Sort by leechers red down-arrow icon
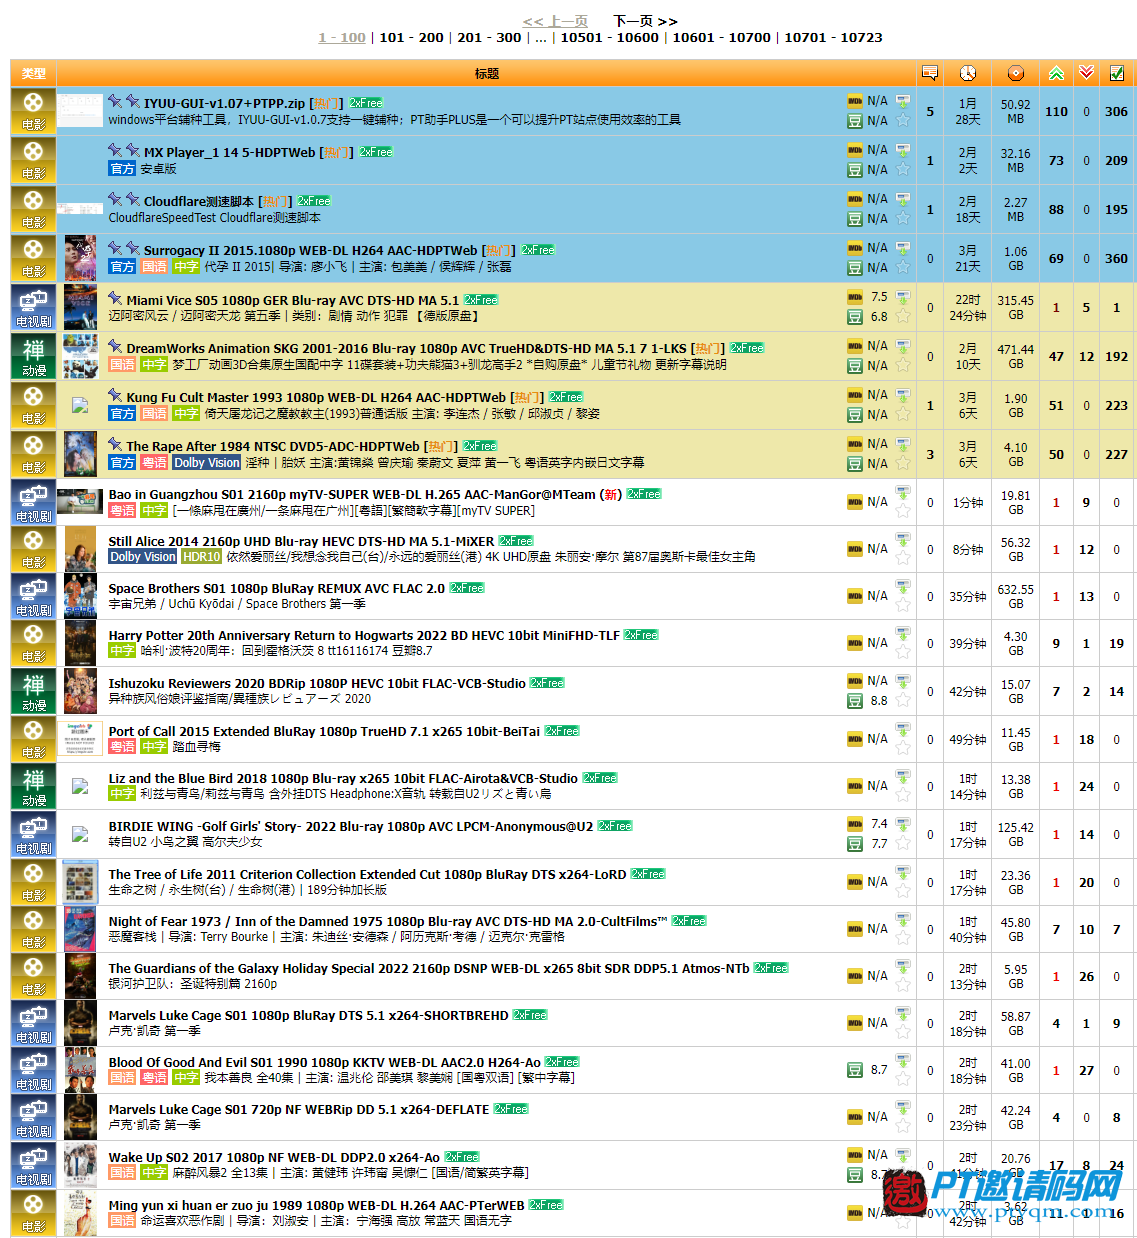Viewport: 1137px width, 1238px height. [1086, 73]
